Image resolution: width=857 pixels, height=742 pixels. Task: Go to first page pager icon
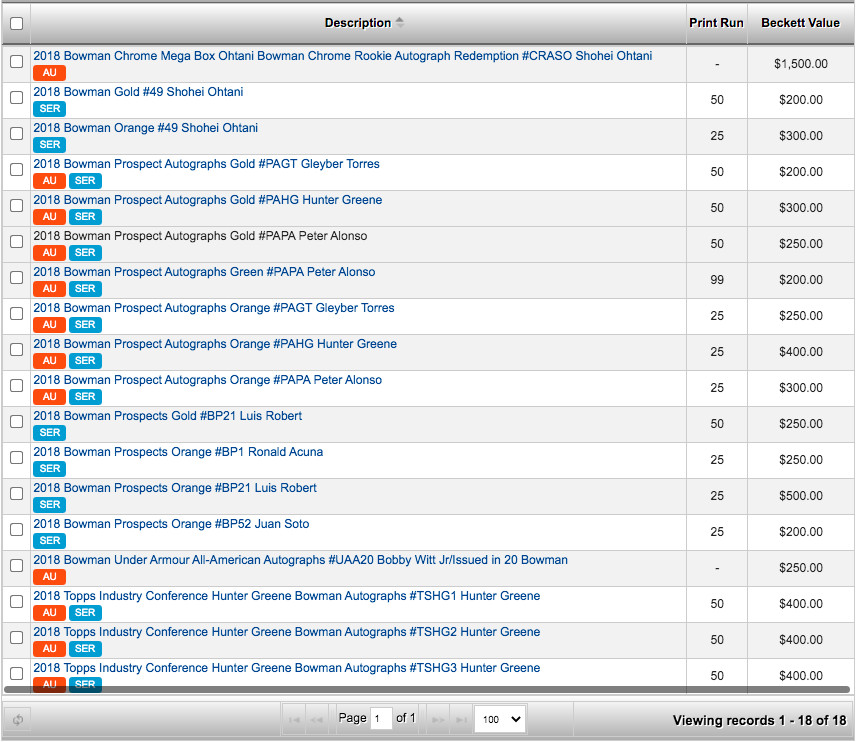coord(294,720)
